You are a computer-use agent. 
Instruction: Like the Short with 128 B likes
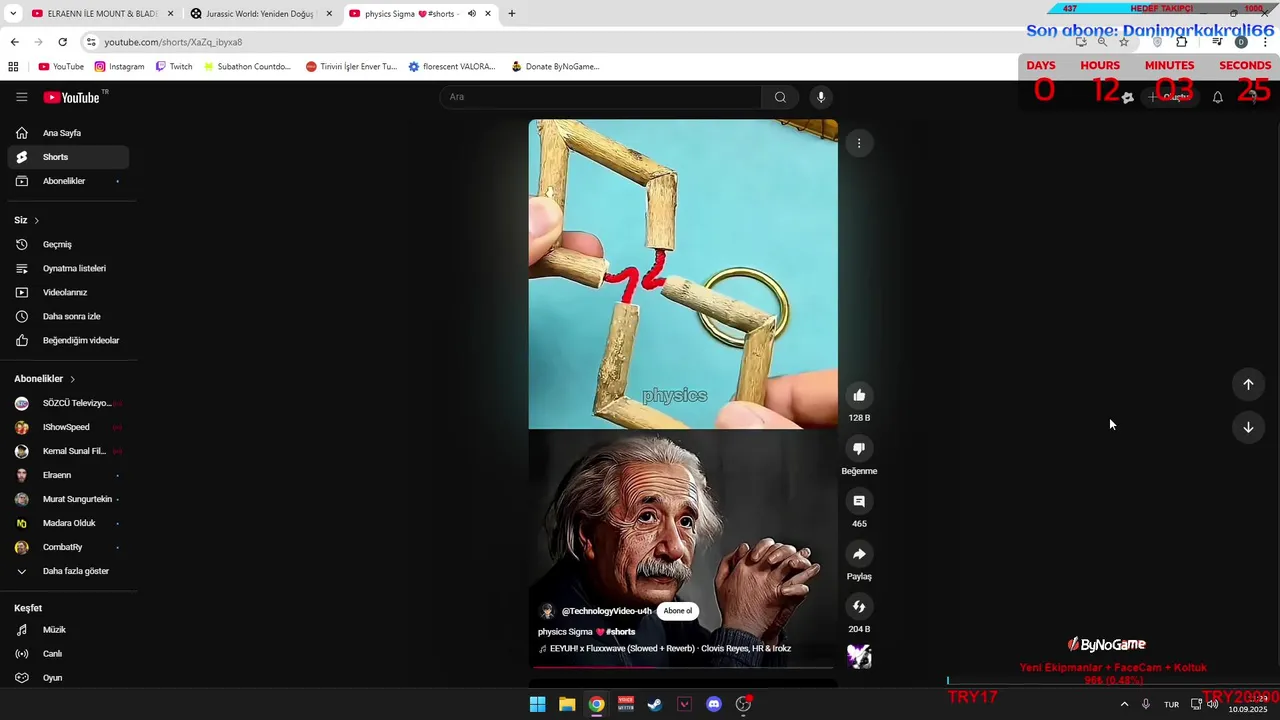pyautogui.click(x=859, y=395)
